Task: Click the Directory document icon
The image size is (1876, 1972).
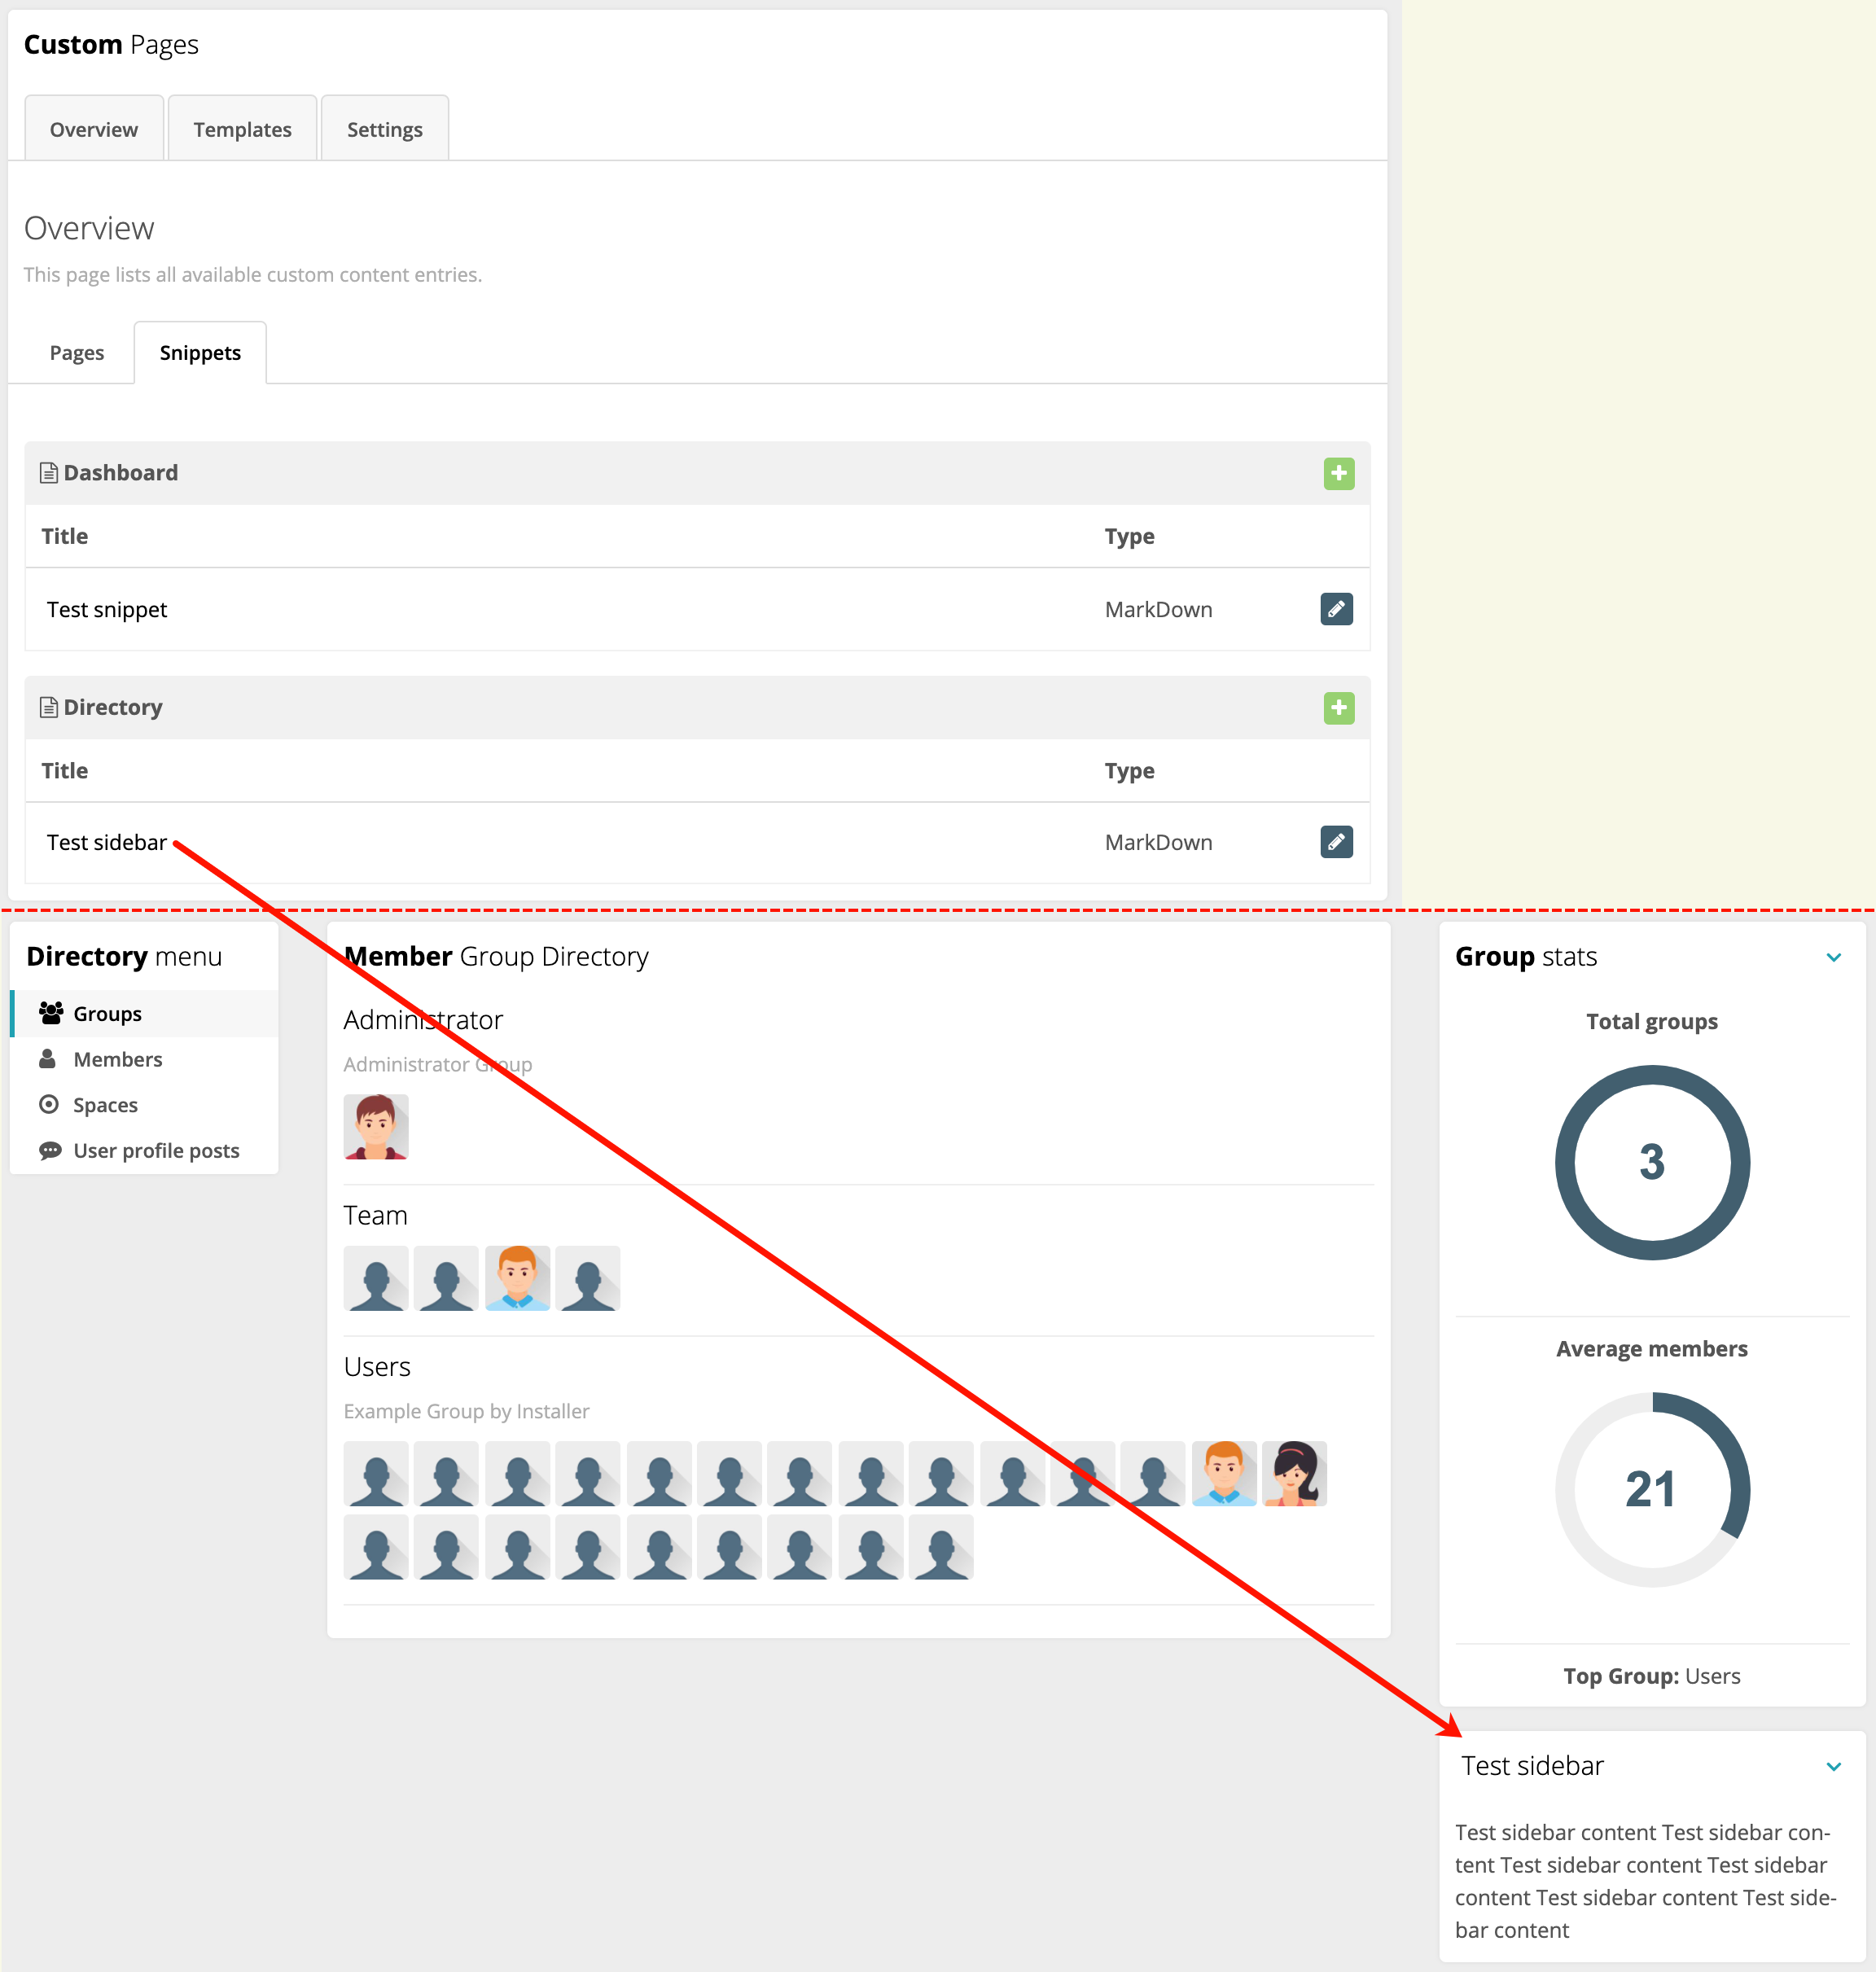Action: click(47, 706)
